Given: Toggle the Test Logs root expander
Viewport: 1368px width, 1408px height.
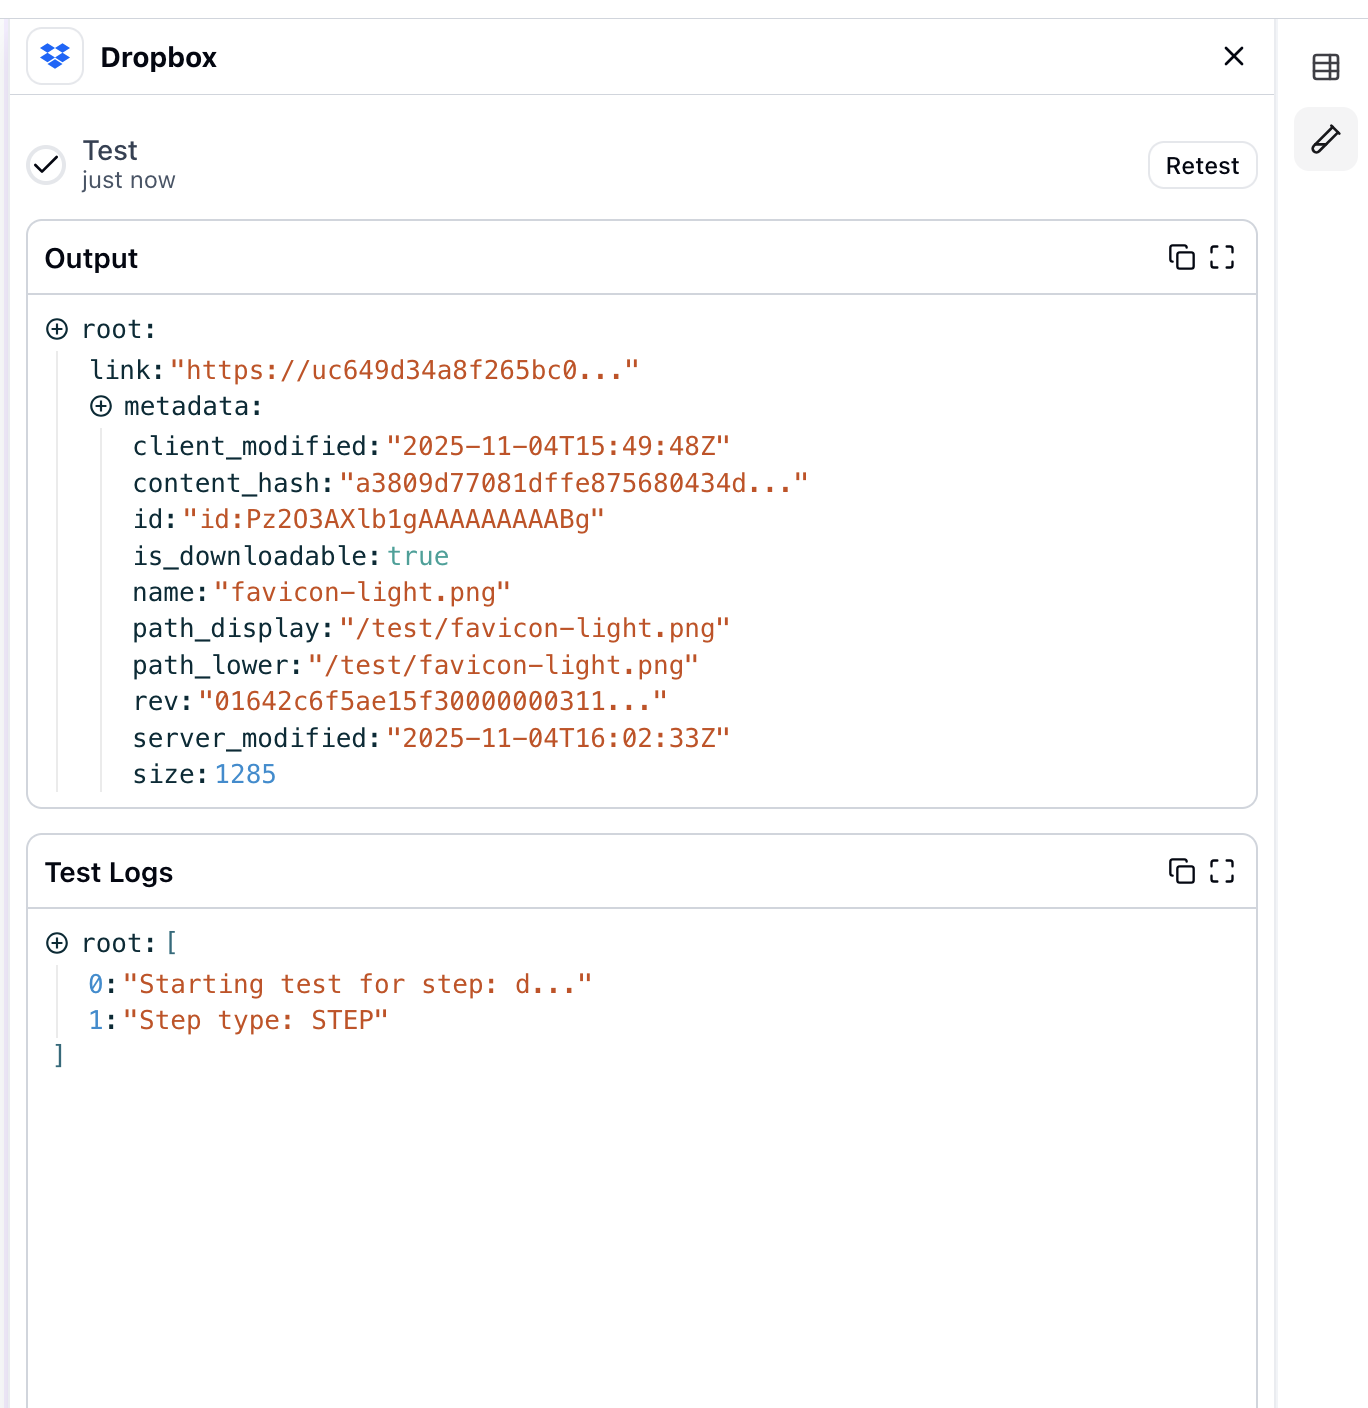Looking at the screenshot, I should click(x=58, y=944).
